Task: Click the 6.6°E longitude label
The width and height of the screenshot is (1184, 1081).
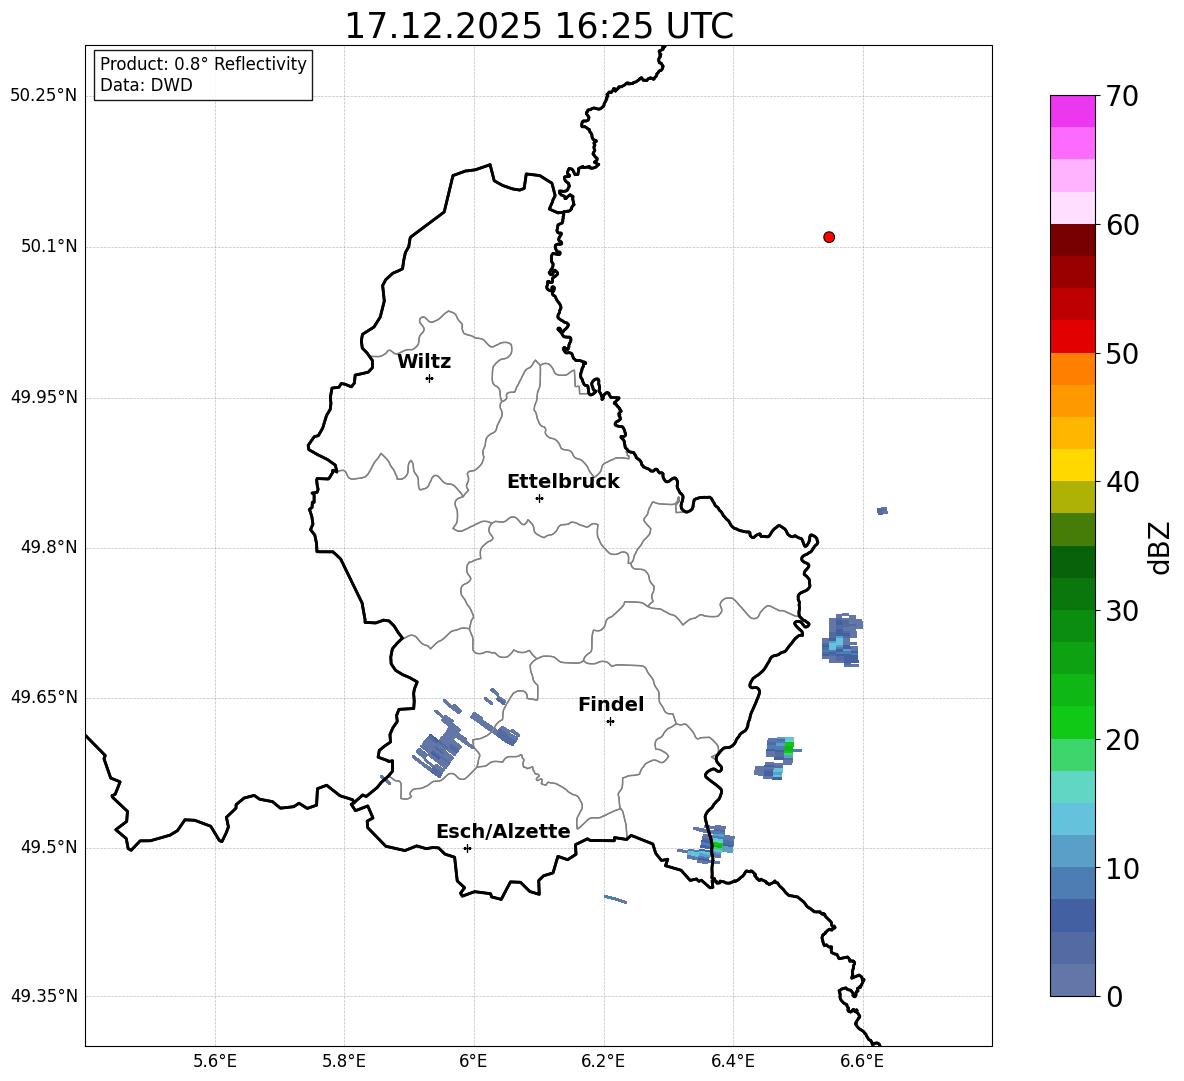Action: (862, 1061)
